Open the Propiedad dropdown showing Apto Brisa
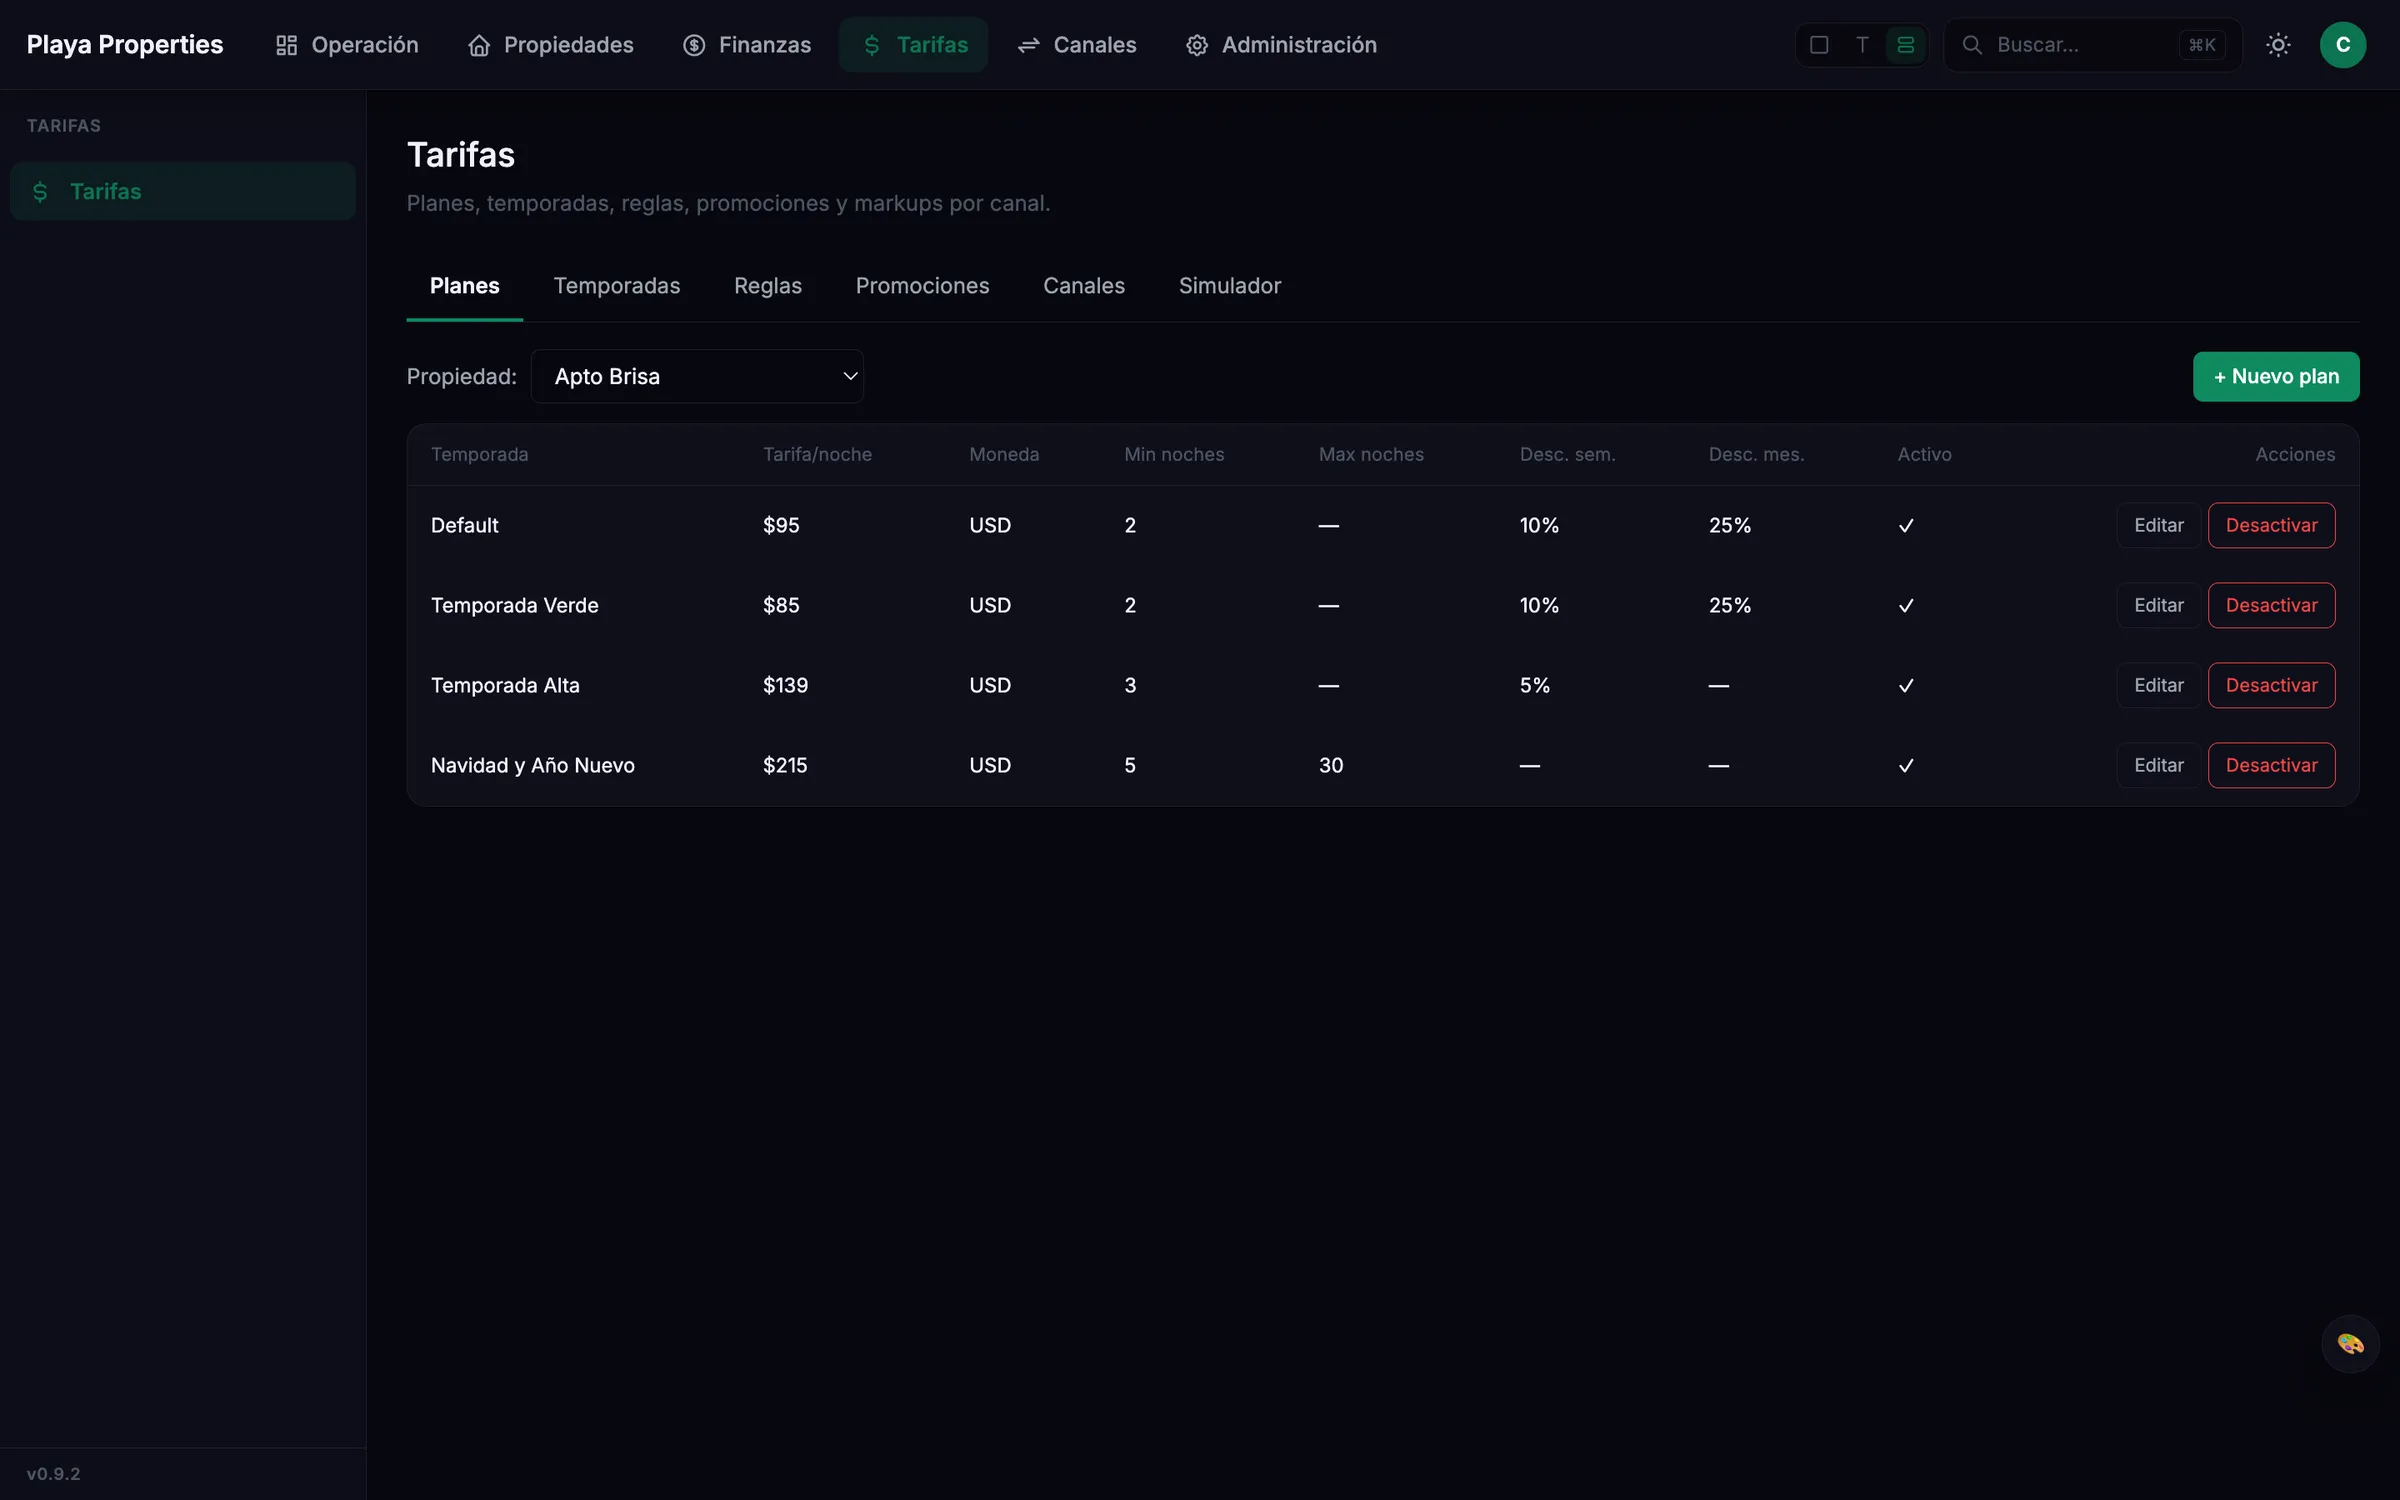The width and height of the screenshot is (2400, 1500). pyautogui.click(x=698, y=376)
